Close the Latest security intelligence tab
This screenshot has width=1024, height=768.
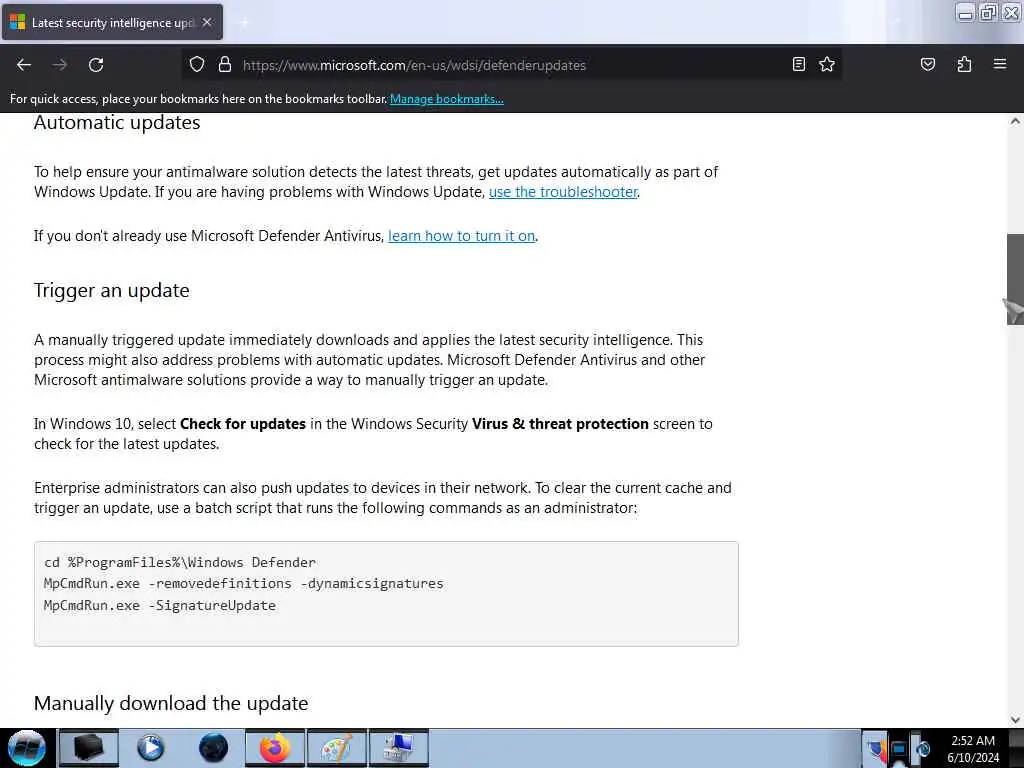[207, 22]
